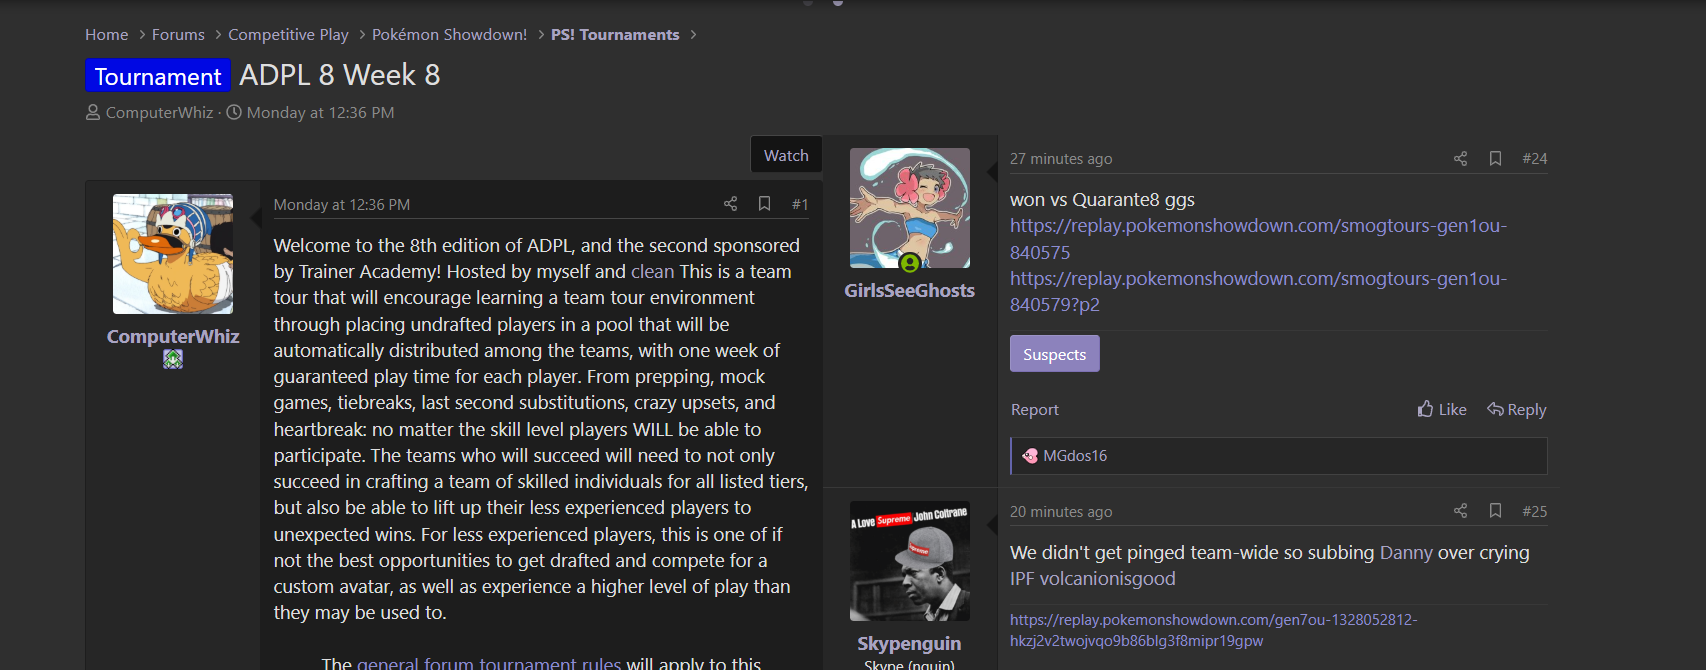The width and height of the screenshot is (1706, 670).
Task: Share post #25 using share icon
Action: click(1460, 511)
